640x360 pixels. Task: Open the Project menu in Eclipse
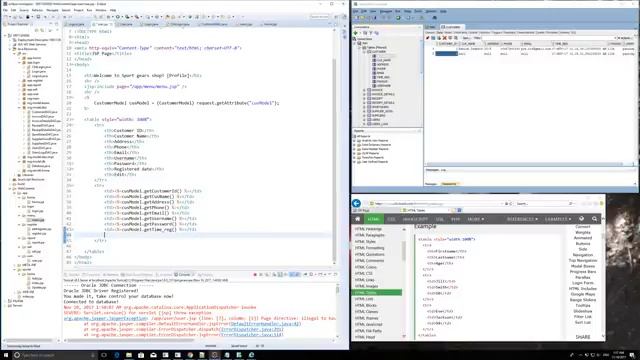pos(78,10)
